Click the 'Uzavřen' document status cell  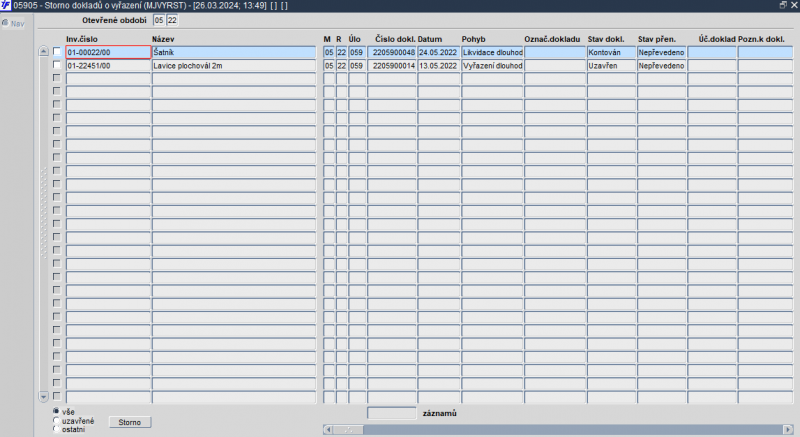pos(611,65)
